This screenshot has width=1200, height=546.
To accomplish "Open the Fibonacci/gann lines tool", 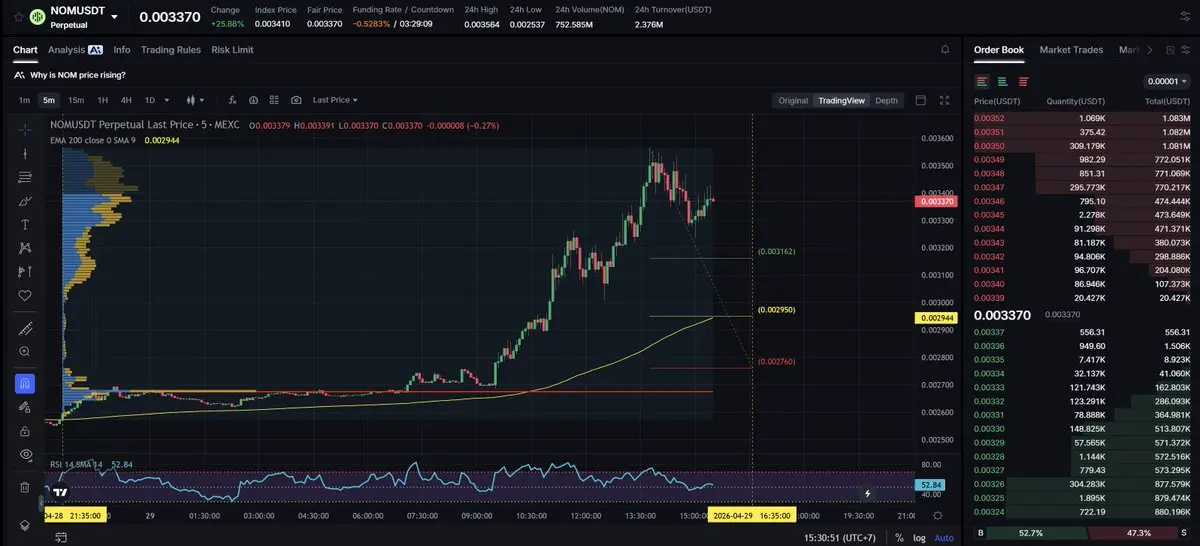I will [25, 177].
